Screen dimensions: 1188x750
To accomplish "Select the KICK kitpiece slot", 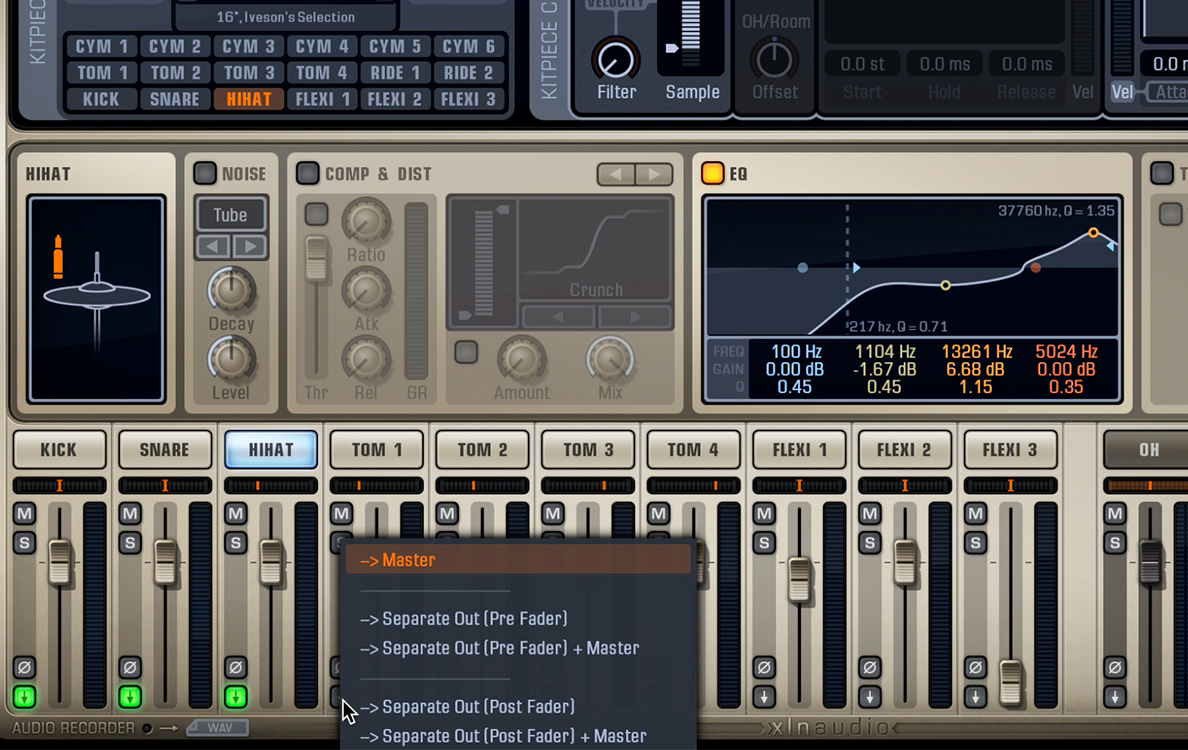I will click(101, 99).
